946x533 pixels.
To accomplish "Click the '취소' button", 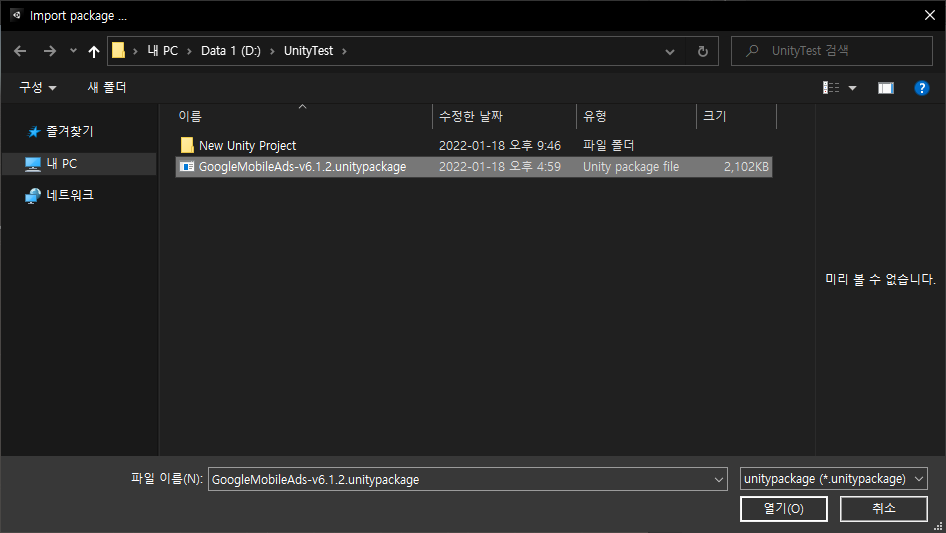I will (x=884, y=509).
